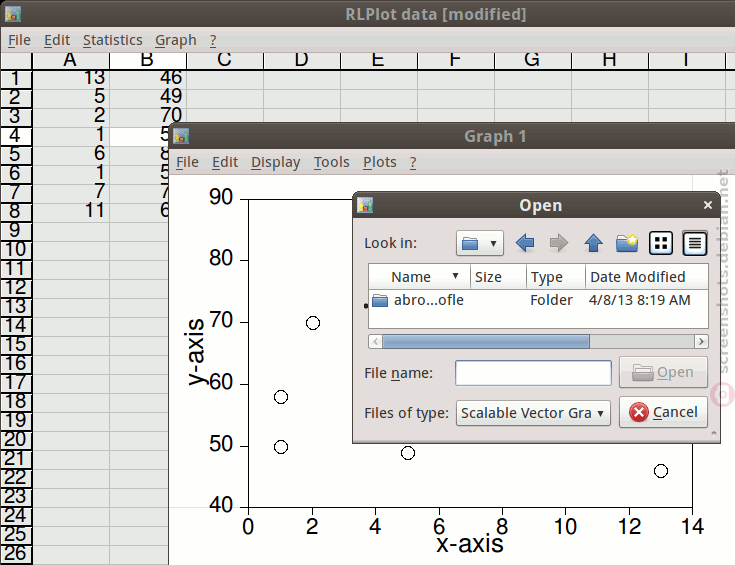Select column G header in spreadsheet

[x=532, y=60]
